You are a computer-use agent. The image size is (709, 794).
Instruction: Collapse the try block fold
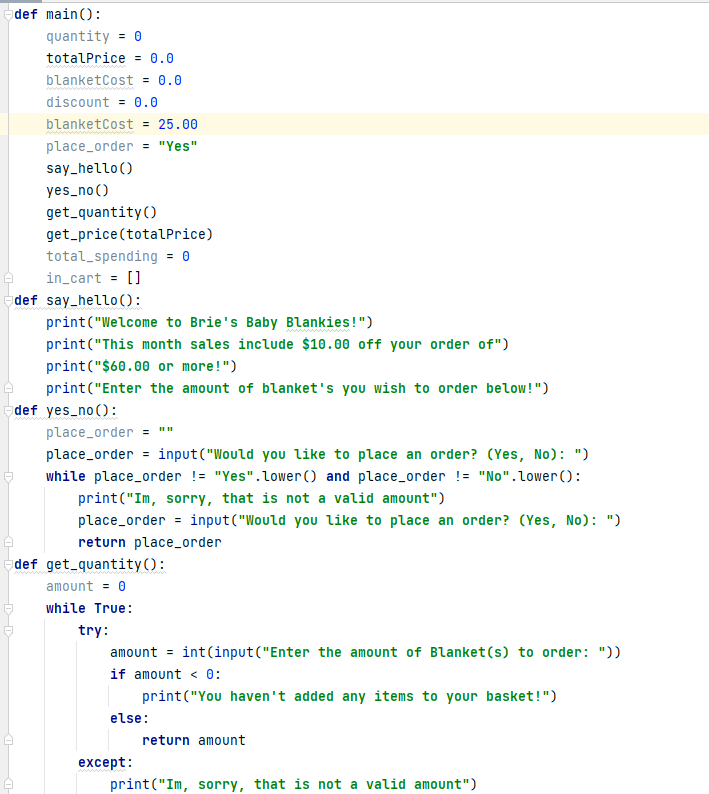pyautogui.click(x=8, y=630)
